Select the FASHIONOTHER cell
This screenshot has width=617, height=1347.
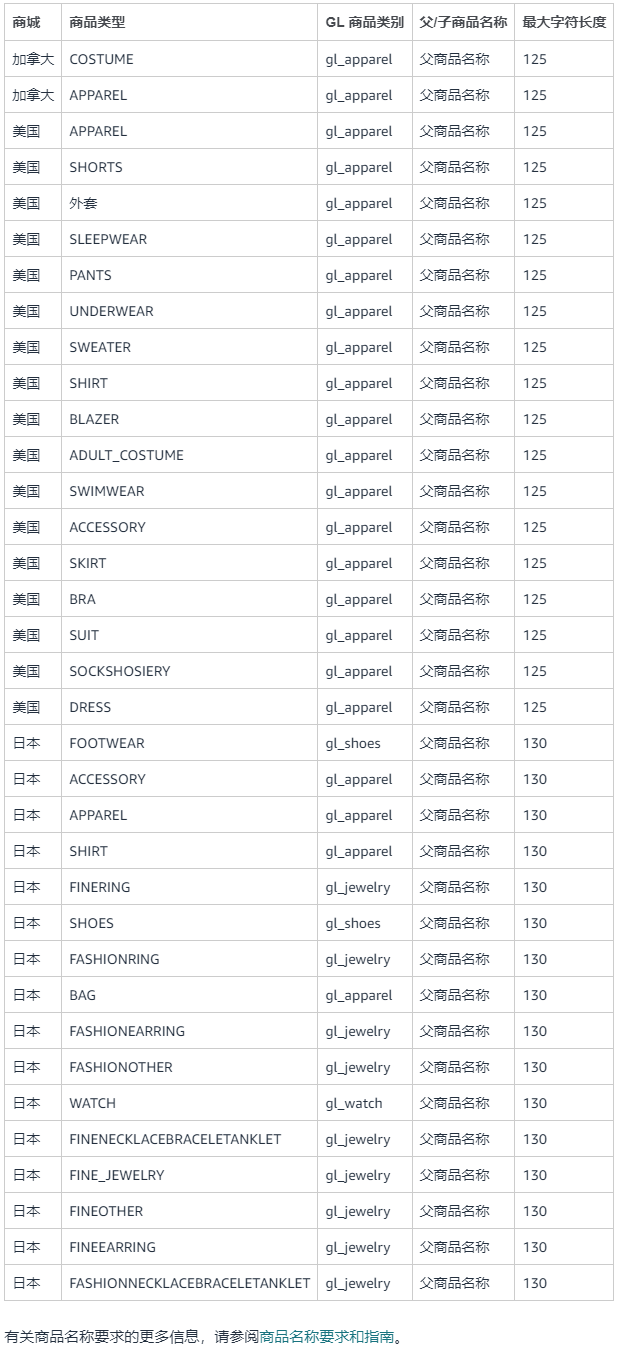pos(121,1067)
